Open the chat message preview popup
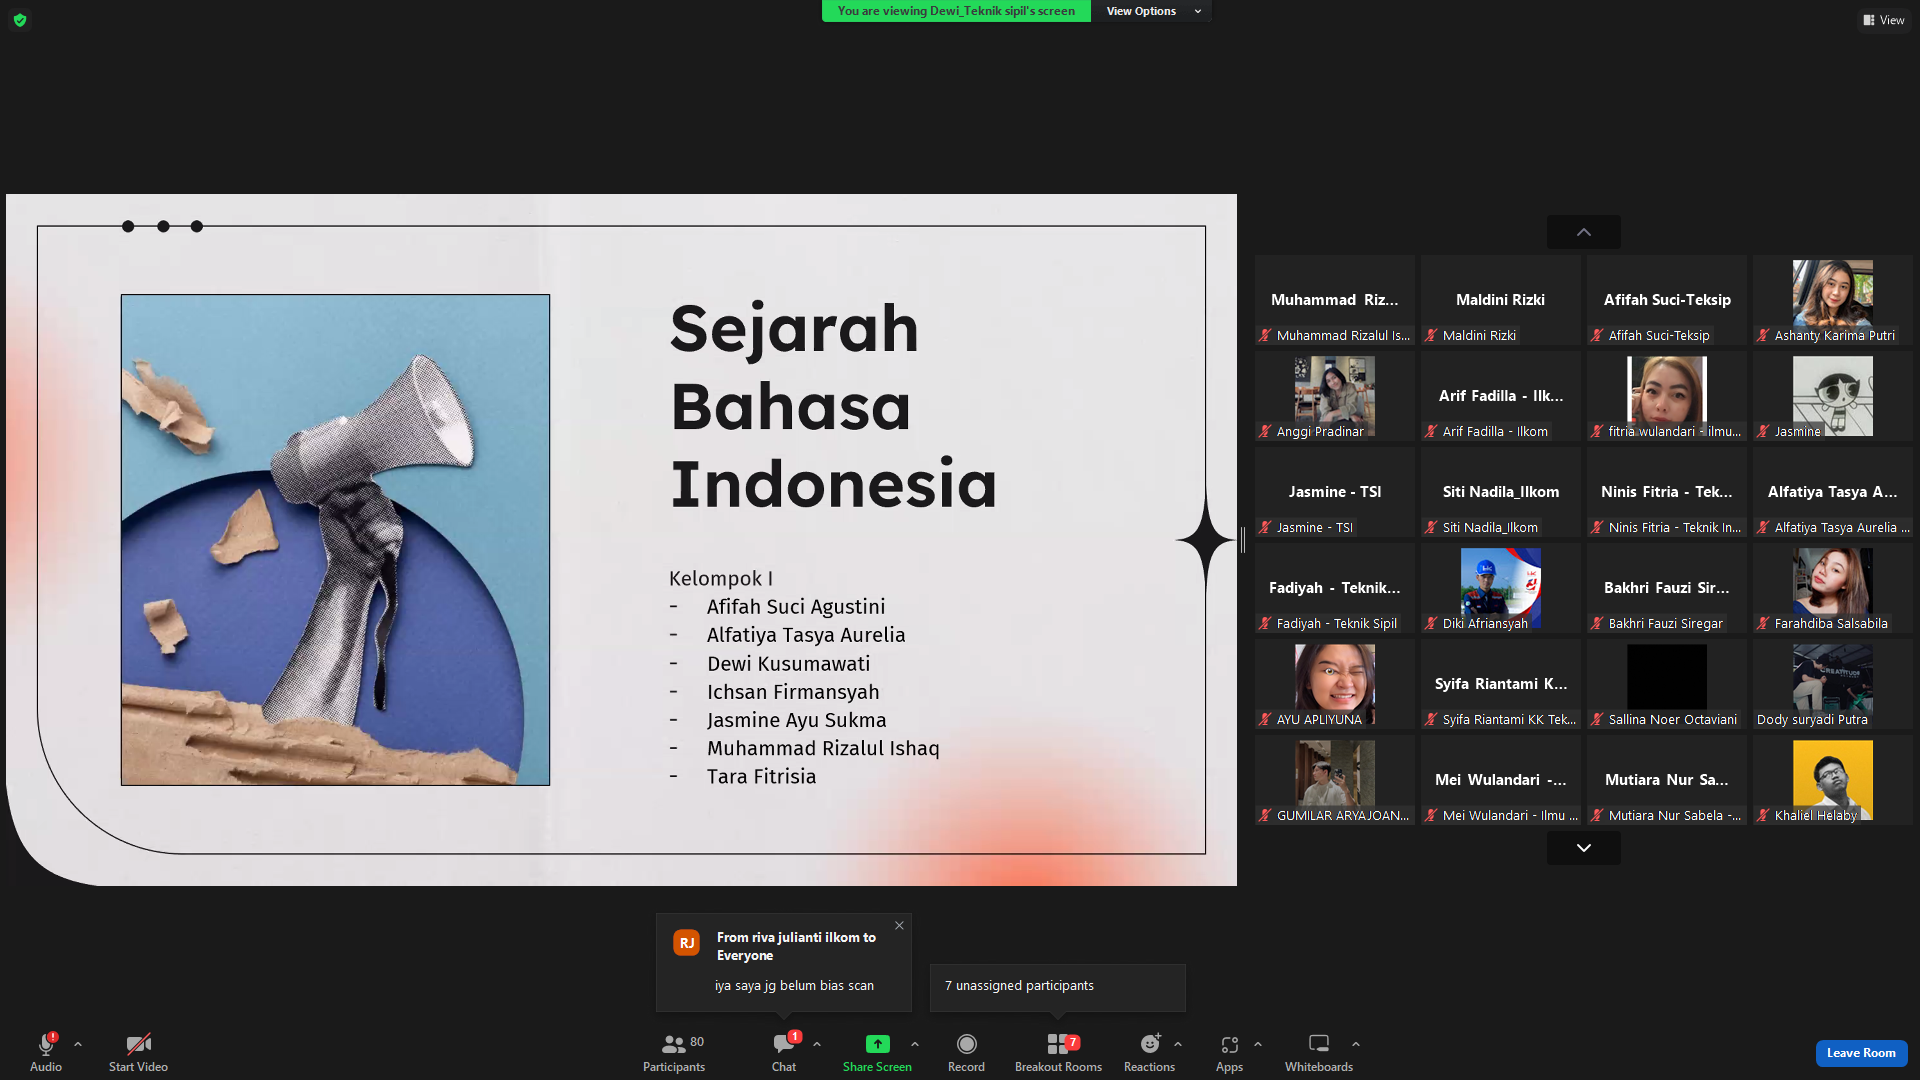Viewport: 1920px width, 1080px height. pyautogui.click(x=784, y=962)
